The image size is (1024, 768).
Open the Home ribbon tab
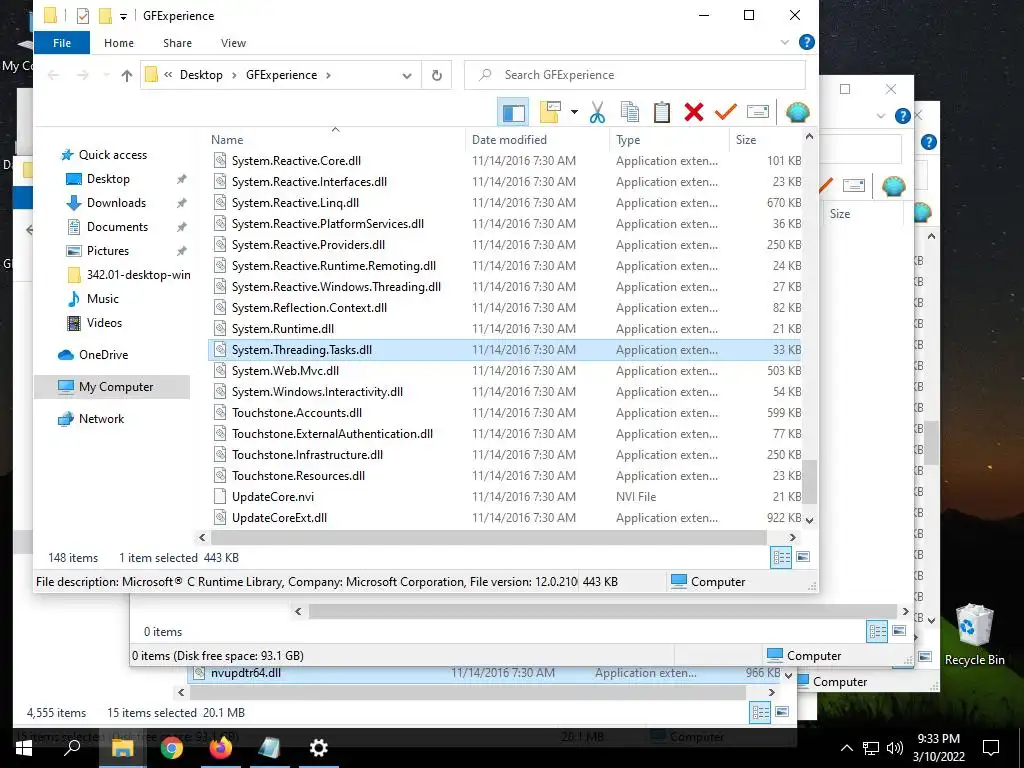pos(119,43)
